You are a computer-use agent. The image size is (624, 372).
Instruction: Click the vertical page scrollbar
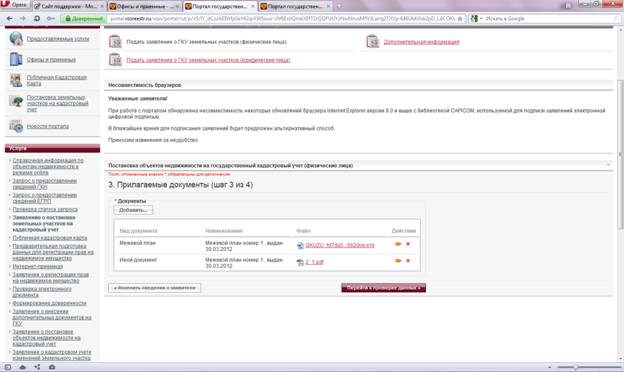[x=620, y=154]
